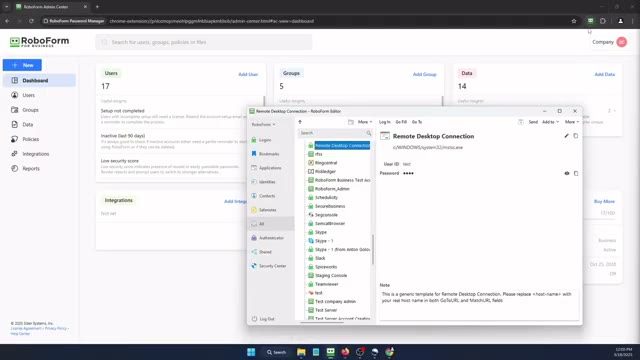Click the icon left of Send in Editor toolbar
The height and width of the screenshot is (360, 640).
point(521,122)
